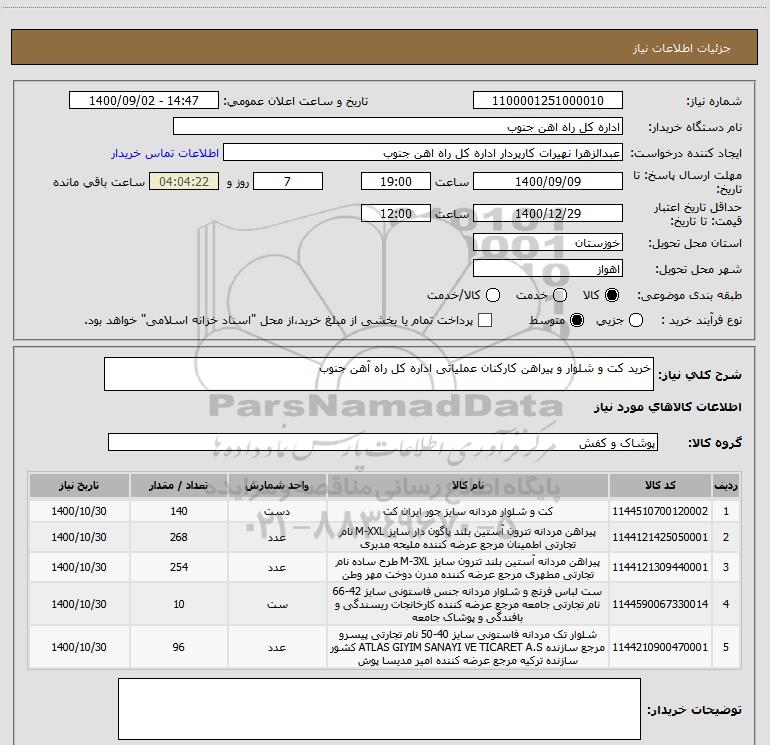This screenshot has width=770, height=745.
Task: Click the deadline time field 19:00
Action: [x=396, y=181]
